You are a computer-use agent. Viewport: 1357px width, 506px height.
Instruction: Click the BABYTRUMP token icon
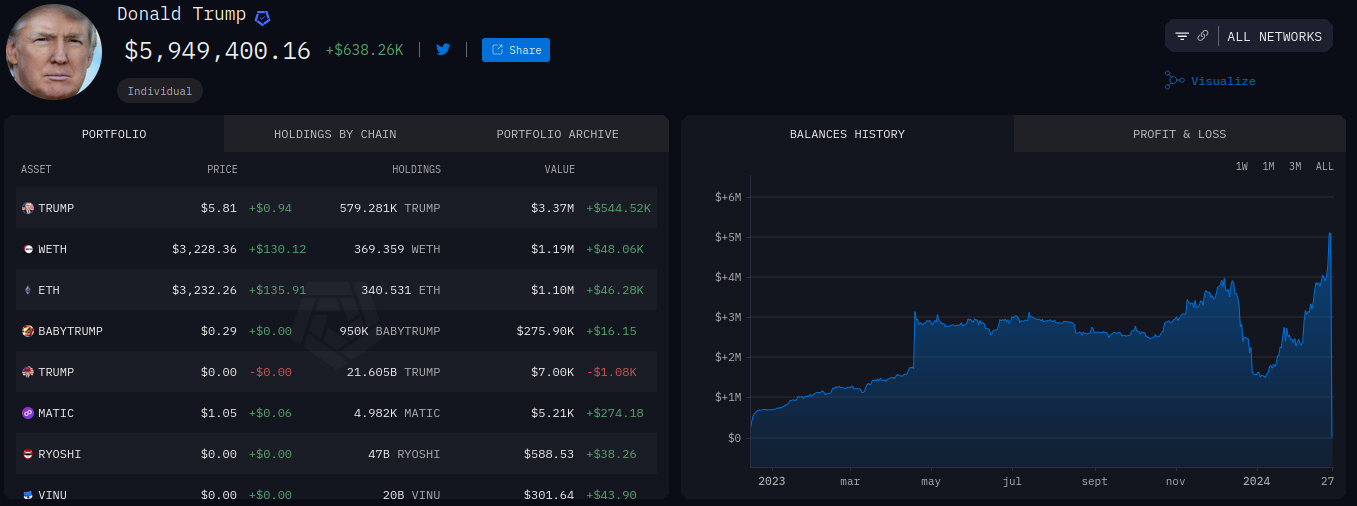point(28,331)
